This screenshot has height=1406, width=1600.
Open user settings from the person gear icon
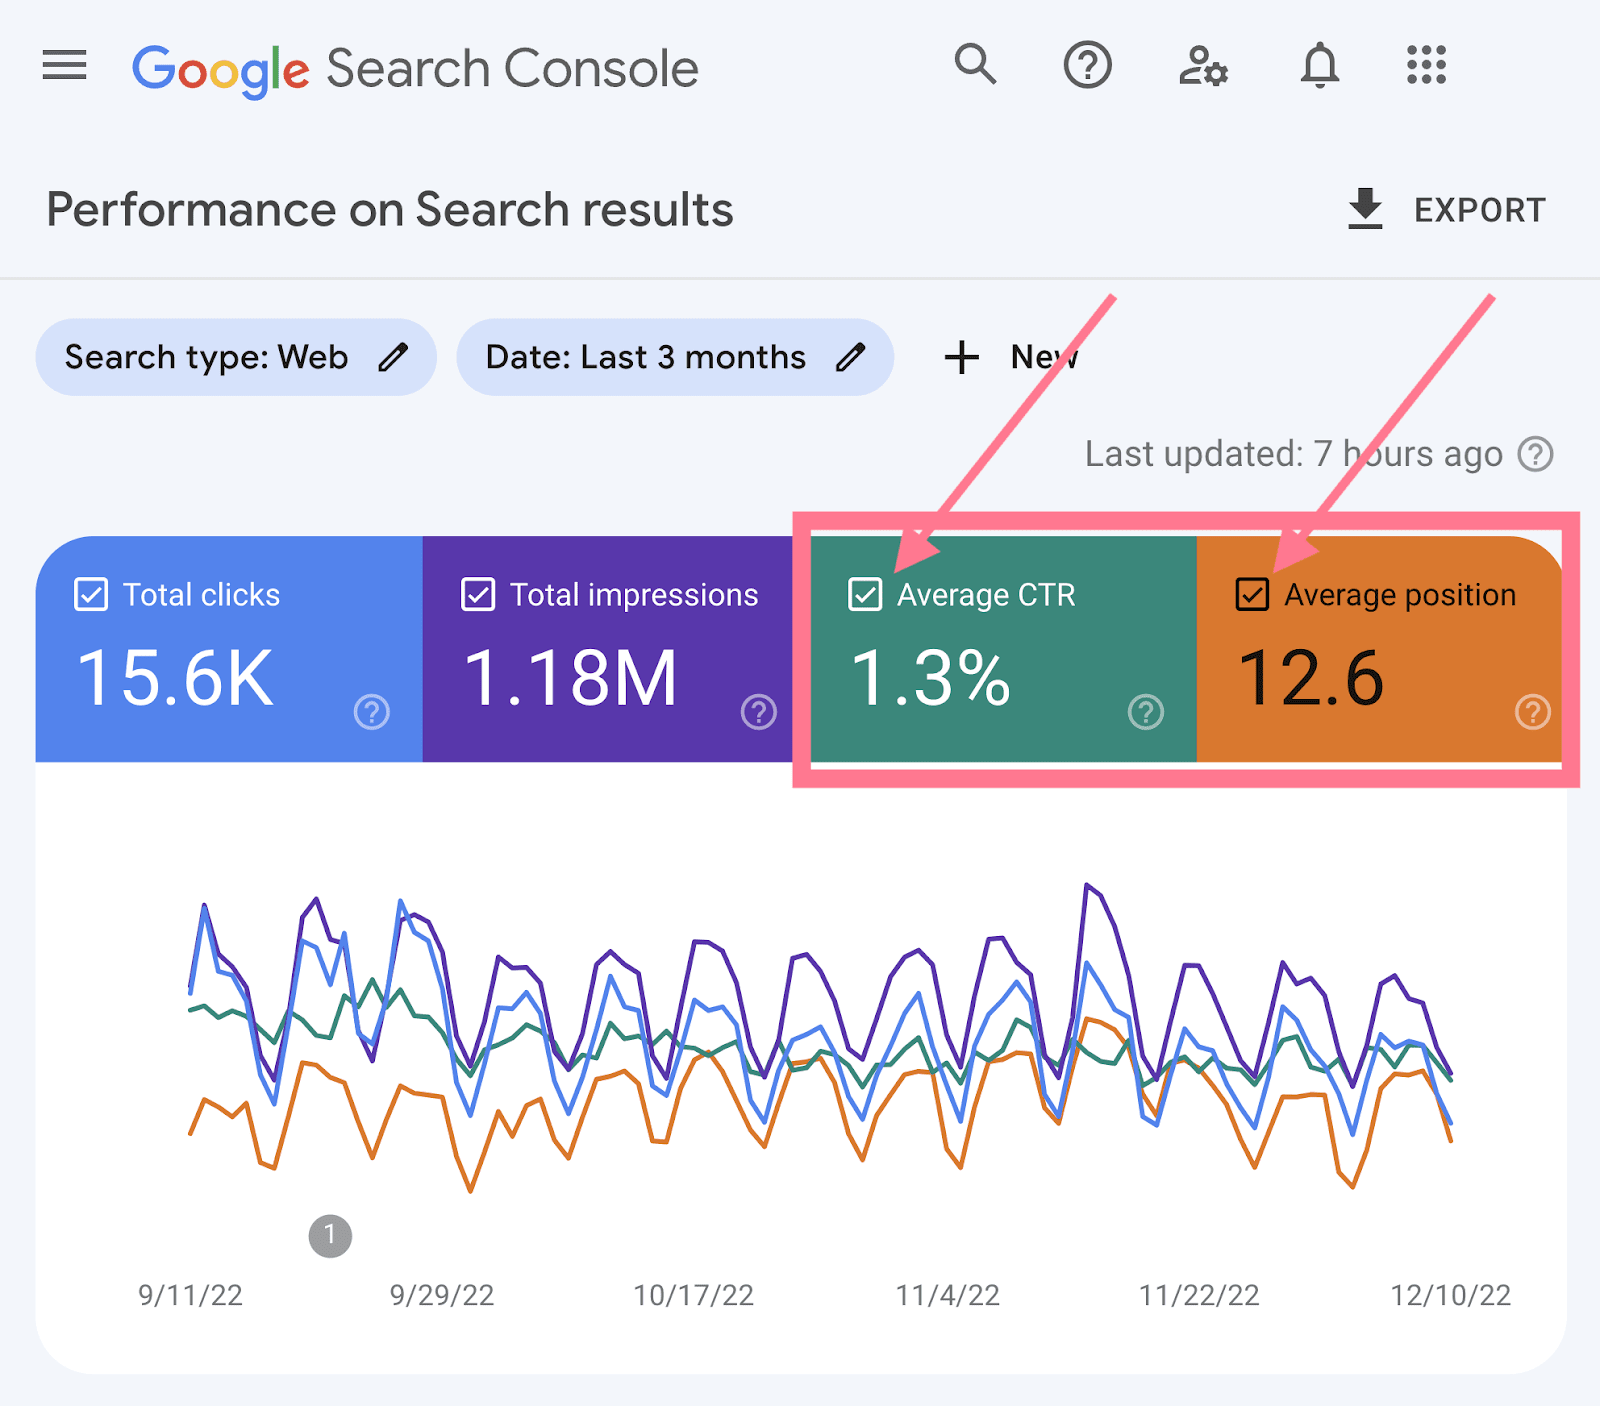[x=1203, y=66]
